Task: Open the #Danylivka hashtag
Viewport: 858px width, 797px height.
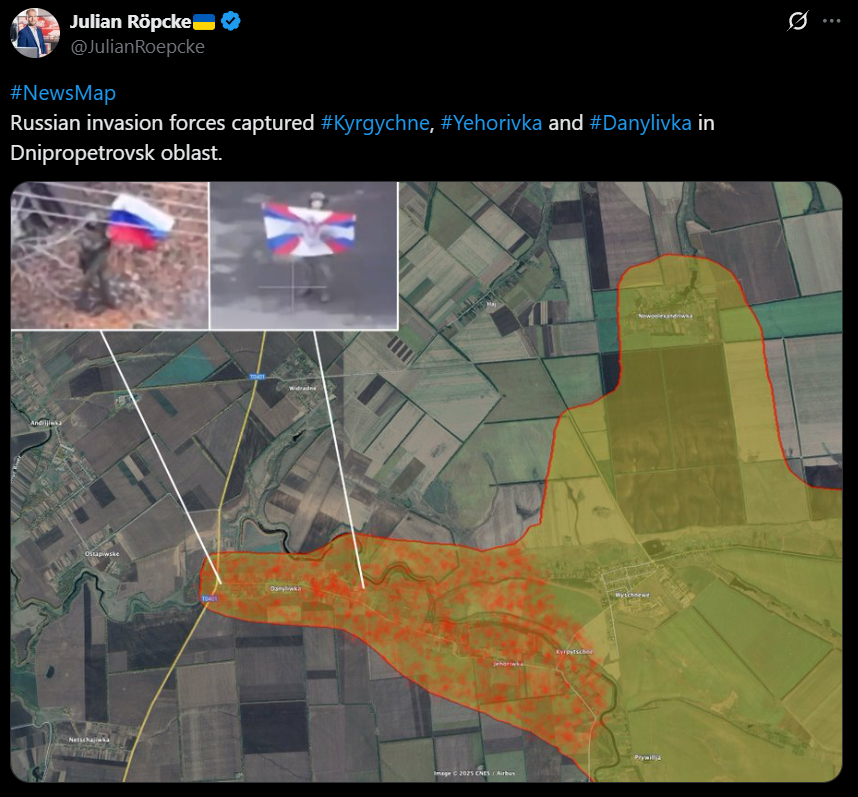Action: click(640, 123)
